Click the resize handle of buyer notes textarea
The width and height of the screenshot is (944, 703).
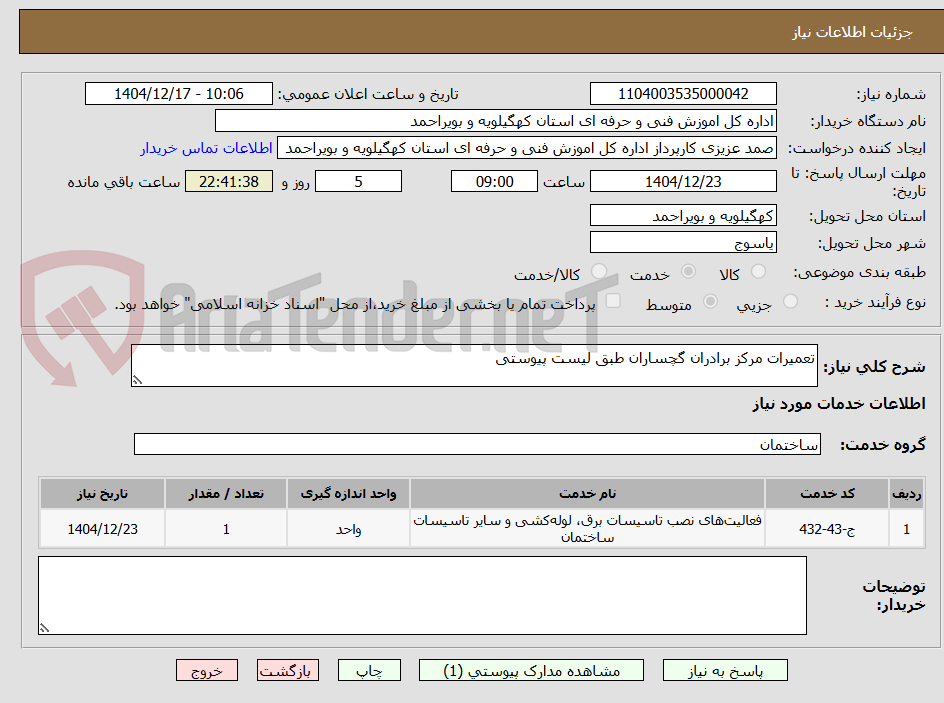click(44, 628)
